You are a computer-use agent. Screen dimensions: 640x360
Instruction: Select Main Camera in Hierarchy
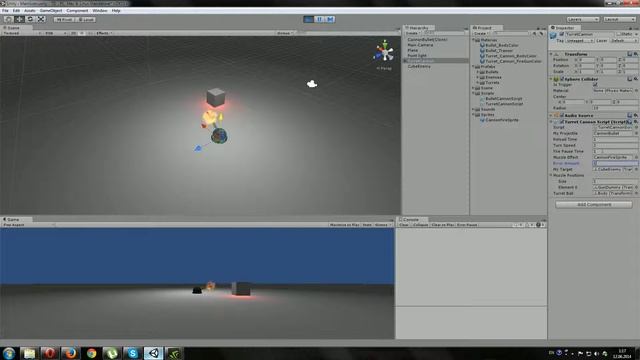click(420, 45)
